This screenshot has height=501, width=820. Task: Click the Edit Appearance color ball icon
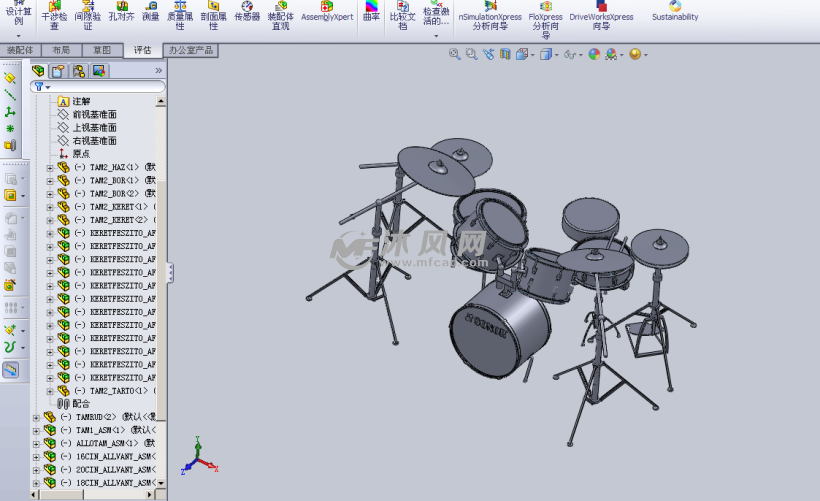click(x=594, y=55)
